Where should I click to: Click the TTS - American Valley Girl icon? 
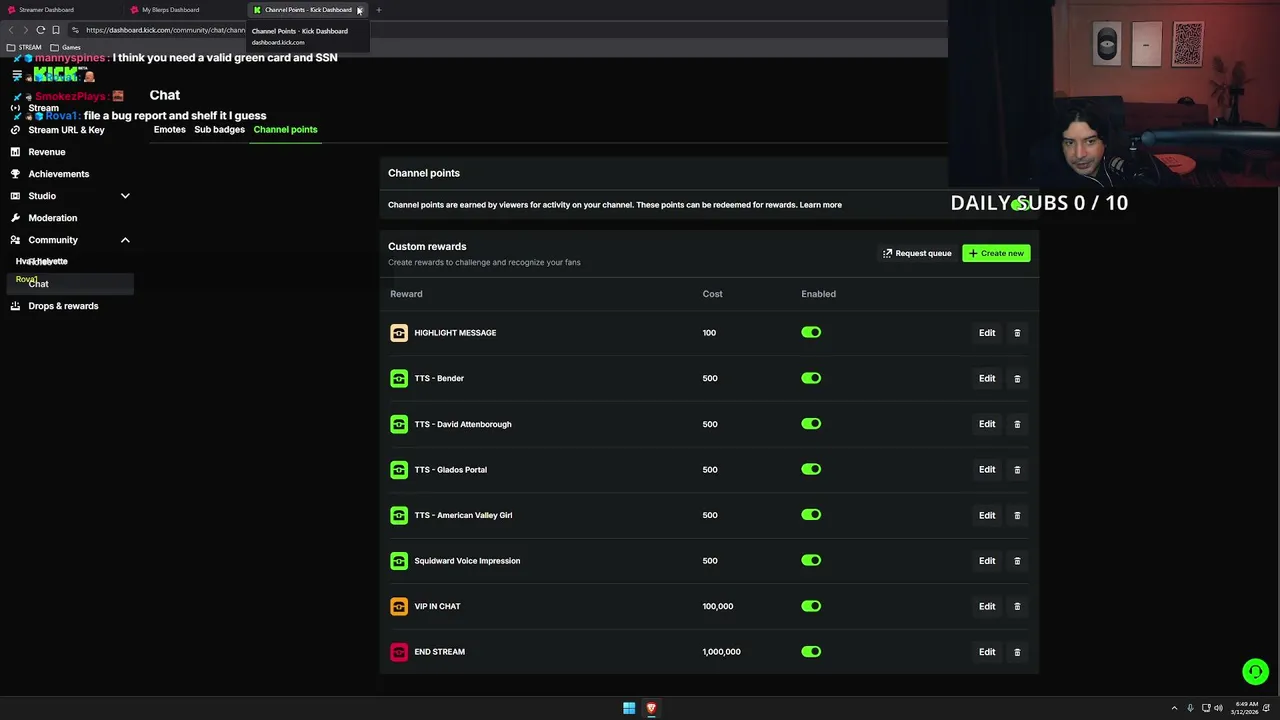click(399, 515)
